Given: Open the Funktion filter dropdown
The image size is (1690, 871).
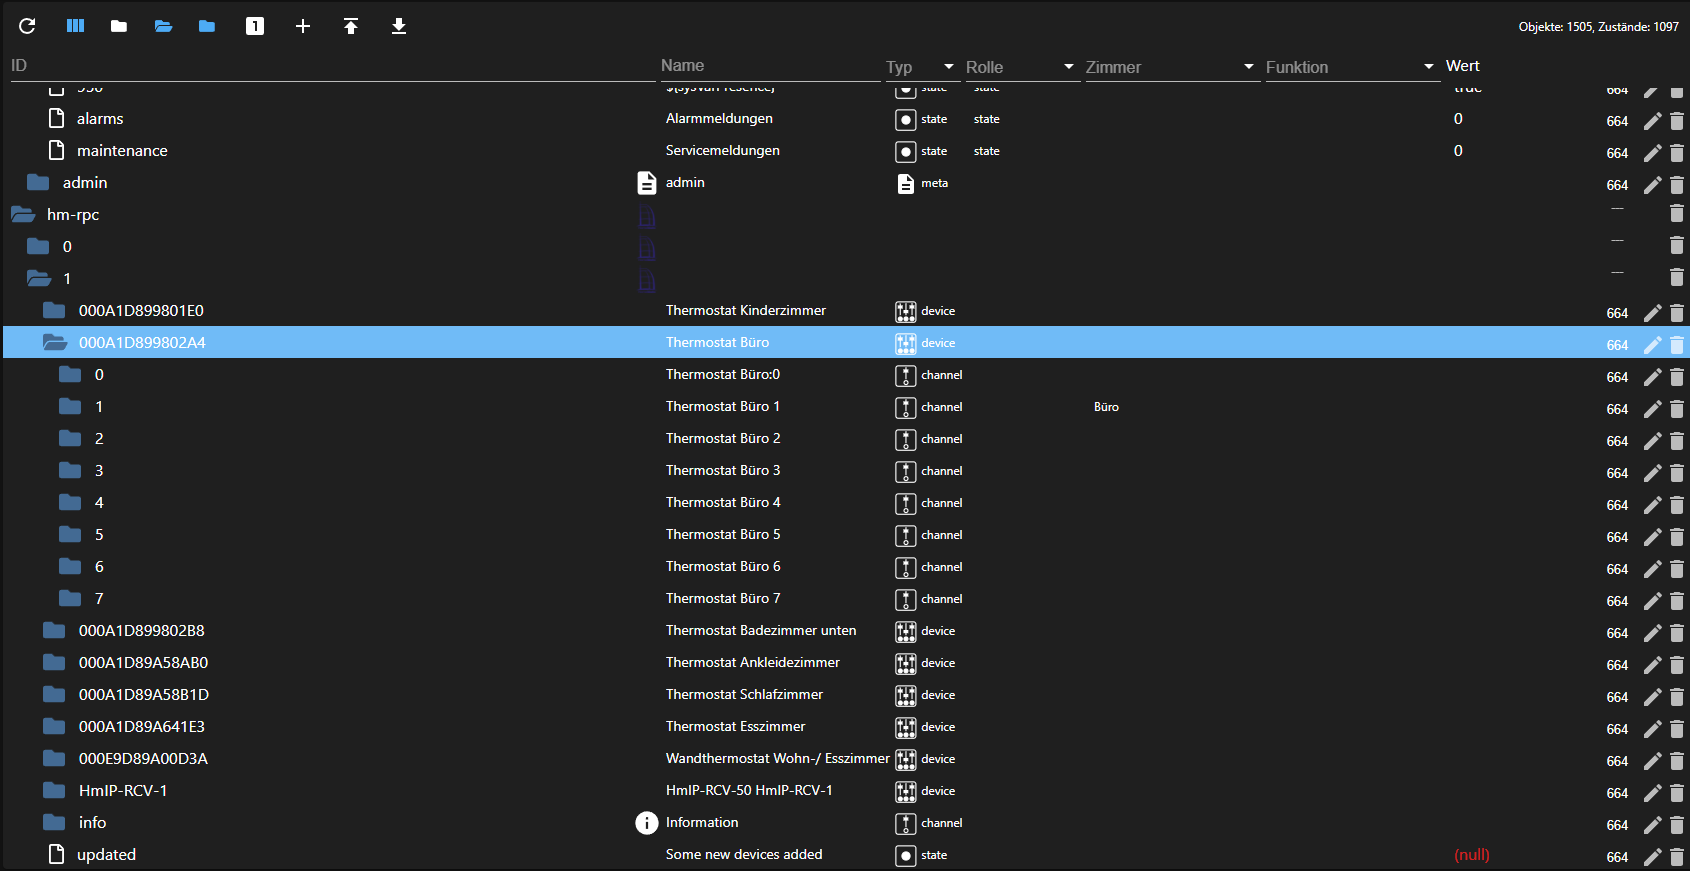Looking at the screenshot, I should click(1429, 67).
